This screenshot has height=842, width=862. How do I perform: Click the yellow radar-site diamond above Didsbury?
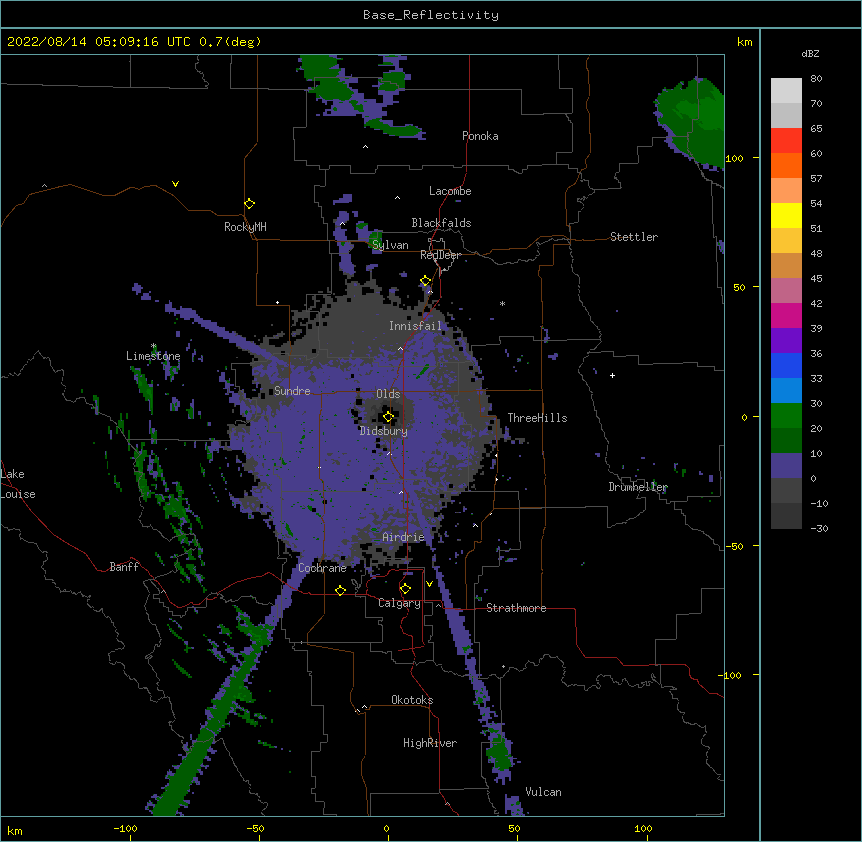[x=388, y=417]
